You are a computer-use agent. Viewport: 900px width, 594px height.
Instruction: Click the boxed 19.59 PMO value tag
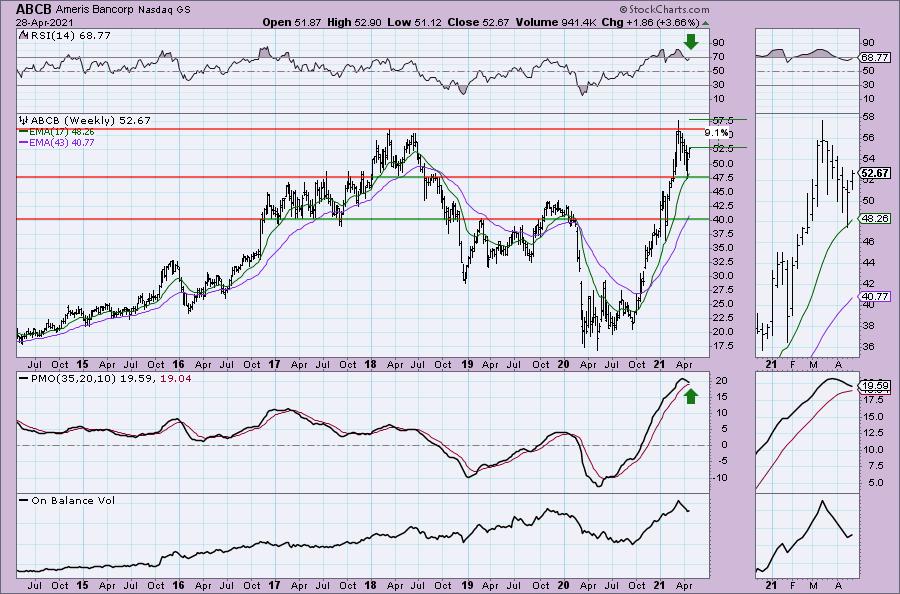pos(875,386)
